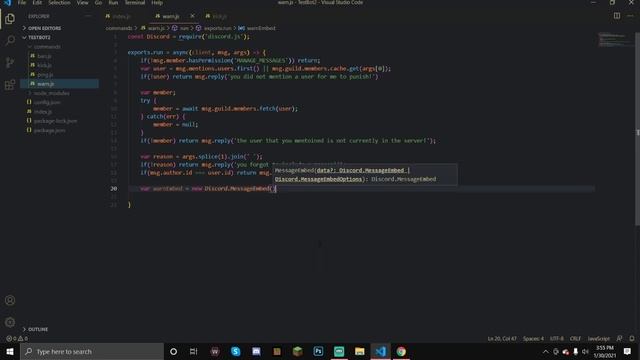Open the Source Control view

(10, 62)
